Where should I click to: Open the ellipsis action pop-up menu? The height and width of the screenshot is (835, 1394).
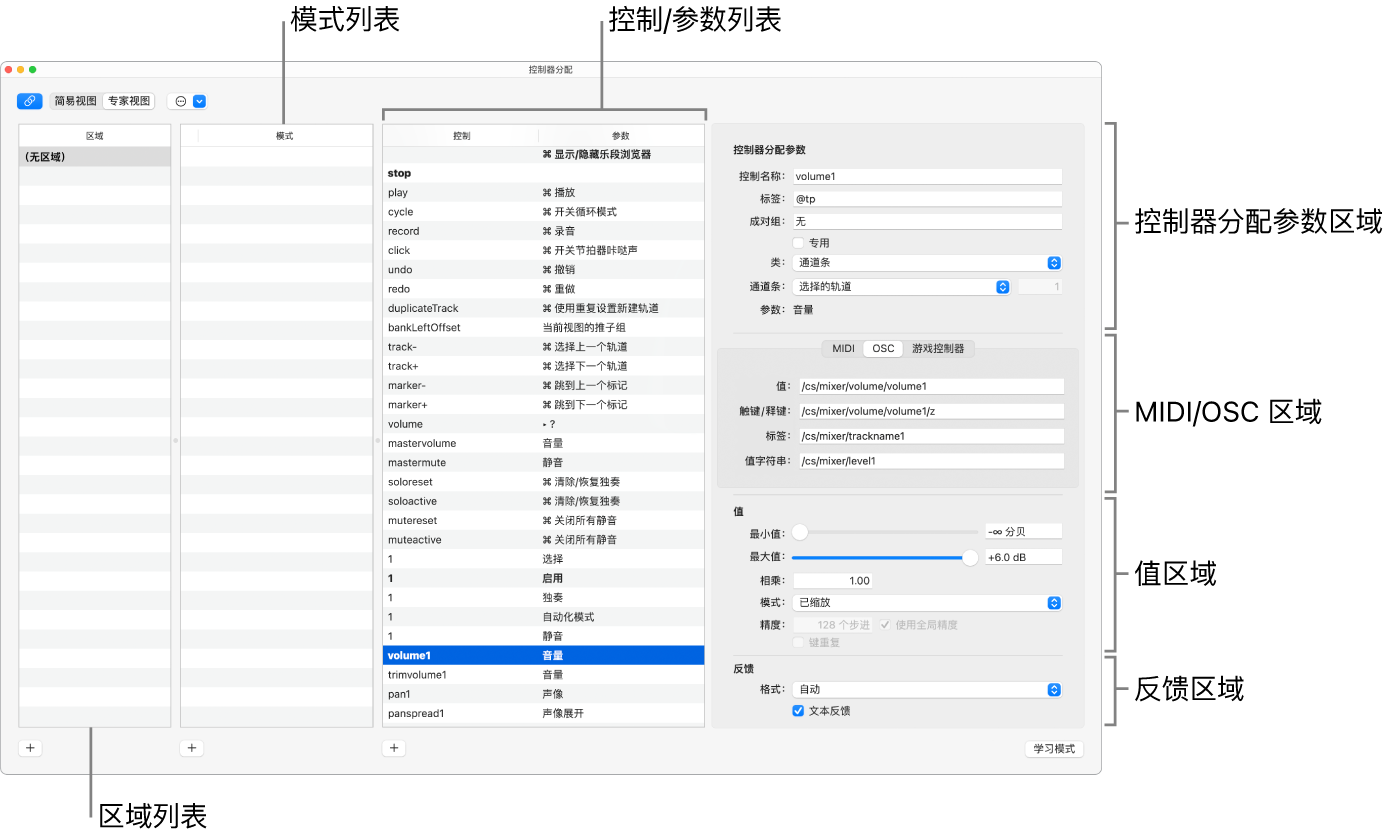187,101
